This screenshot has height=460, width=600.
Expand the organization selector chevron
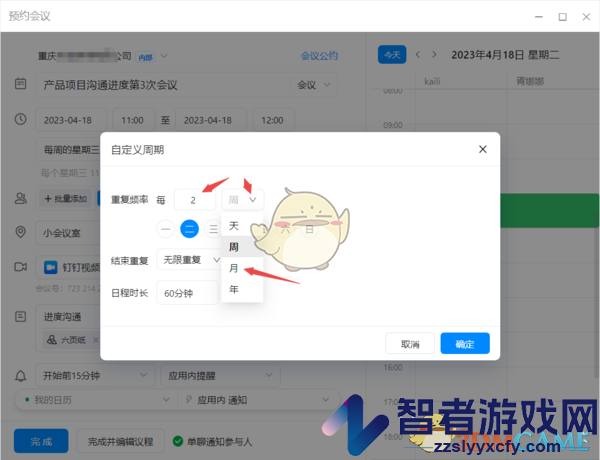click(164, 56)
